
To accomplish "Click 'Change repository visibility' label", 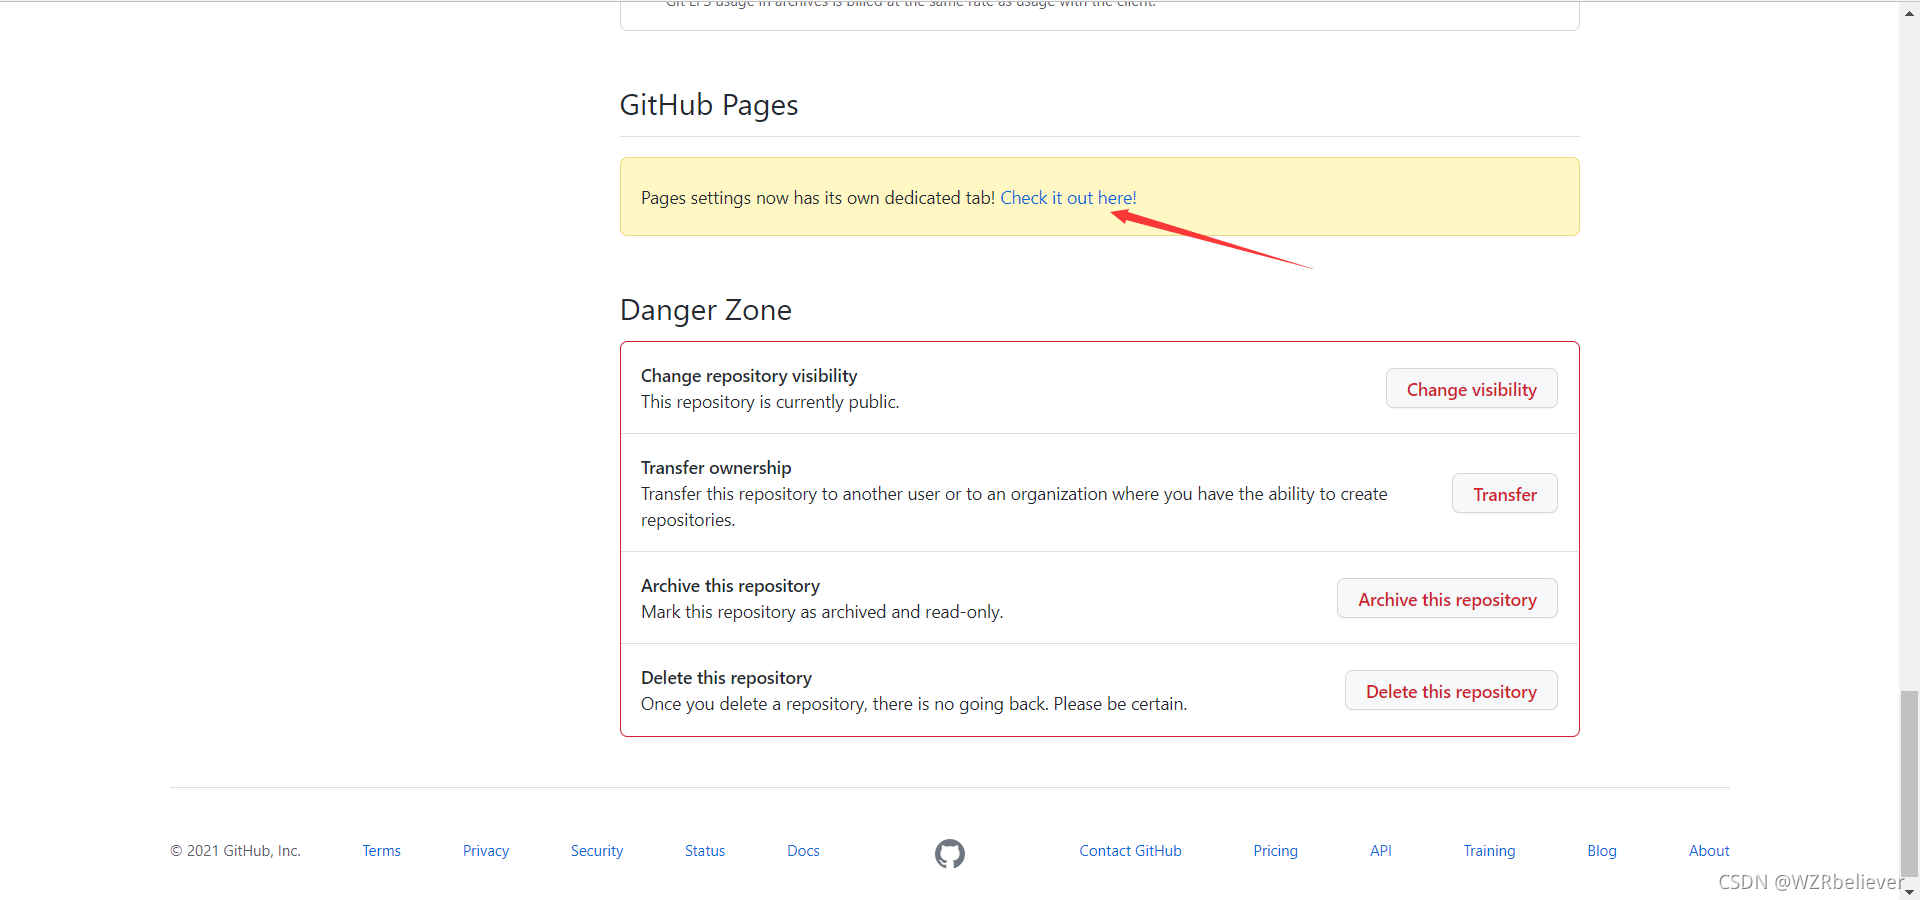I will (x=749, y=376).
